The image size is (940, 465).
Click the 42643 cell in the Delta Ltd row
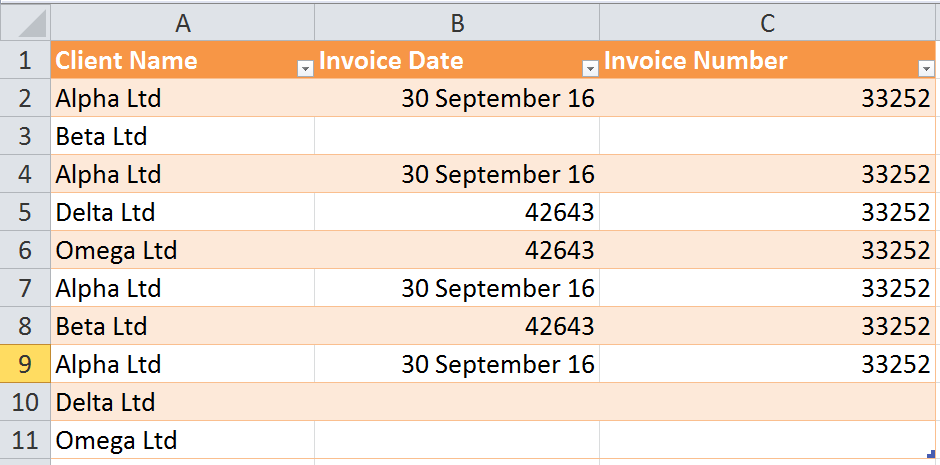457,212
